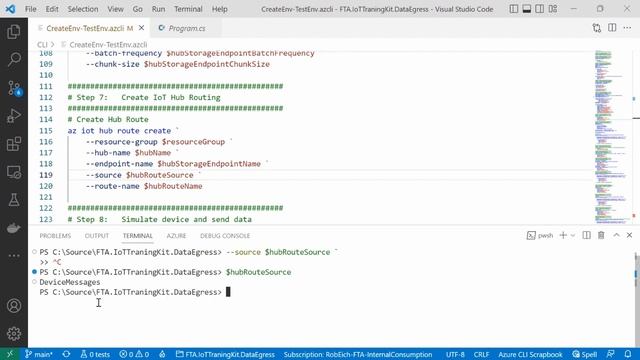Select the TERMINAL panel tab
This screenshot has height=360, width=640.
[x=138, y=236]
